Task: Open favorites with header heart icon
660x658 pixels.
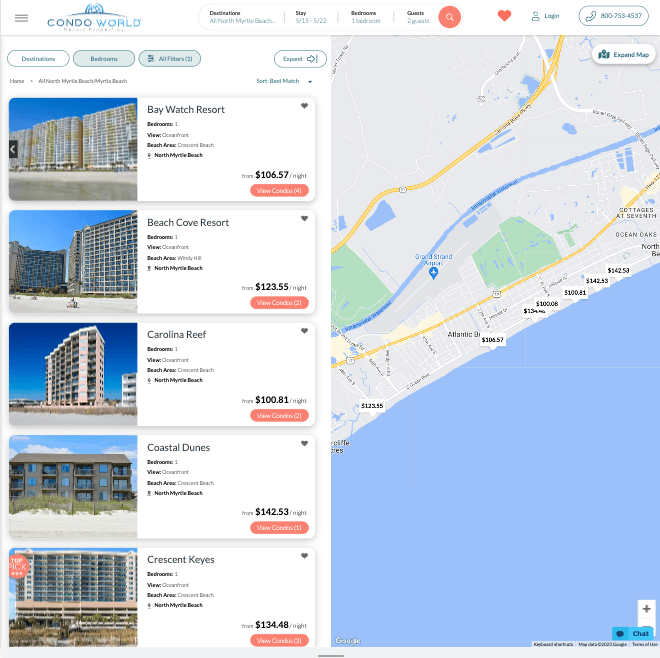Action: pyautogui.click(x=504, y=16)
